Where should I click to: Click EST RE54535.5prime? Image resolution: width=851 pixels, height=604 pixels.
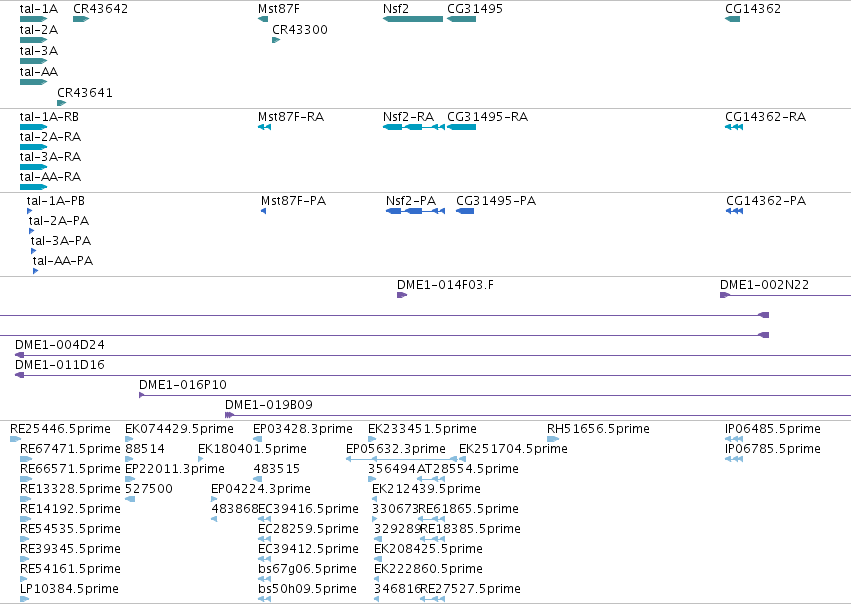70,529
